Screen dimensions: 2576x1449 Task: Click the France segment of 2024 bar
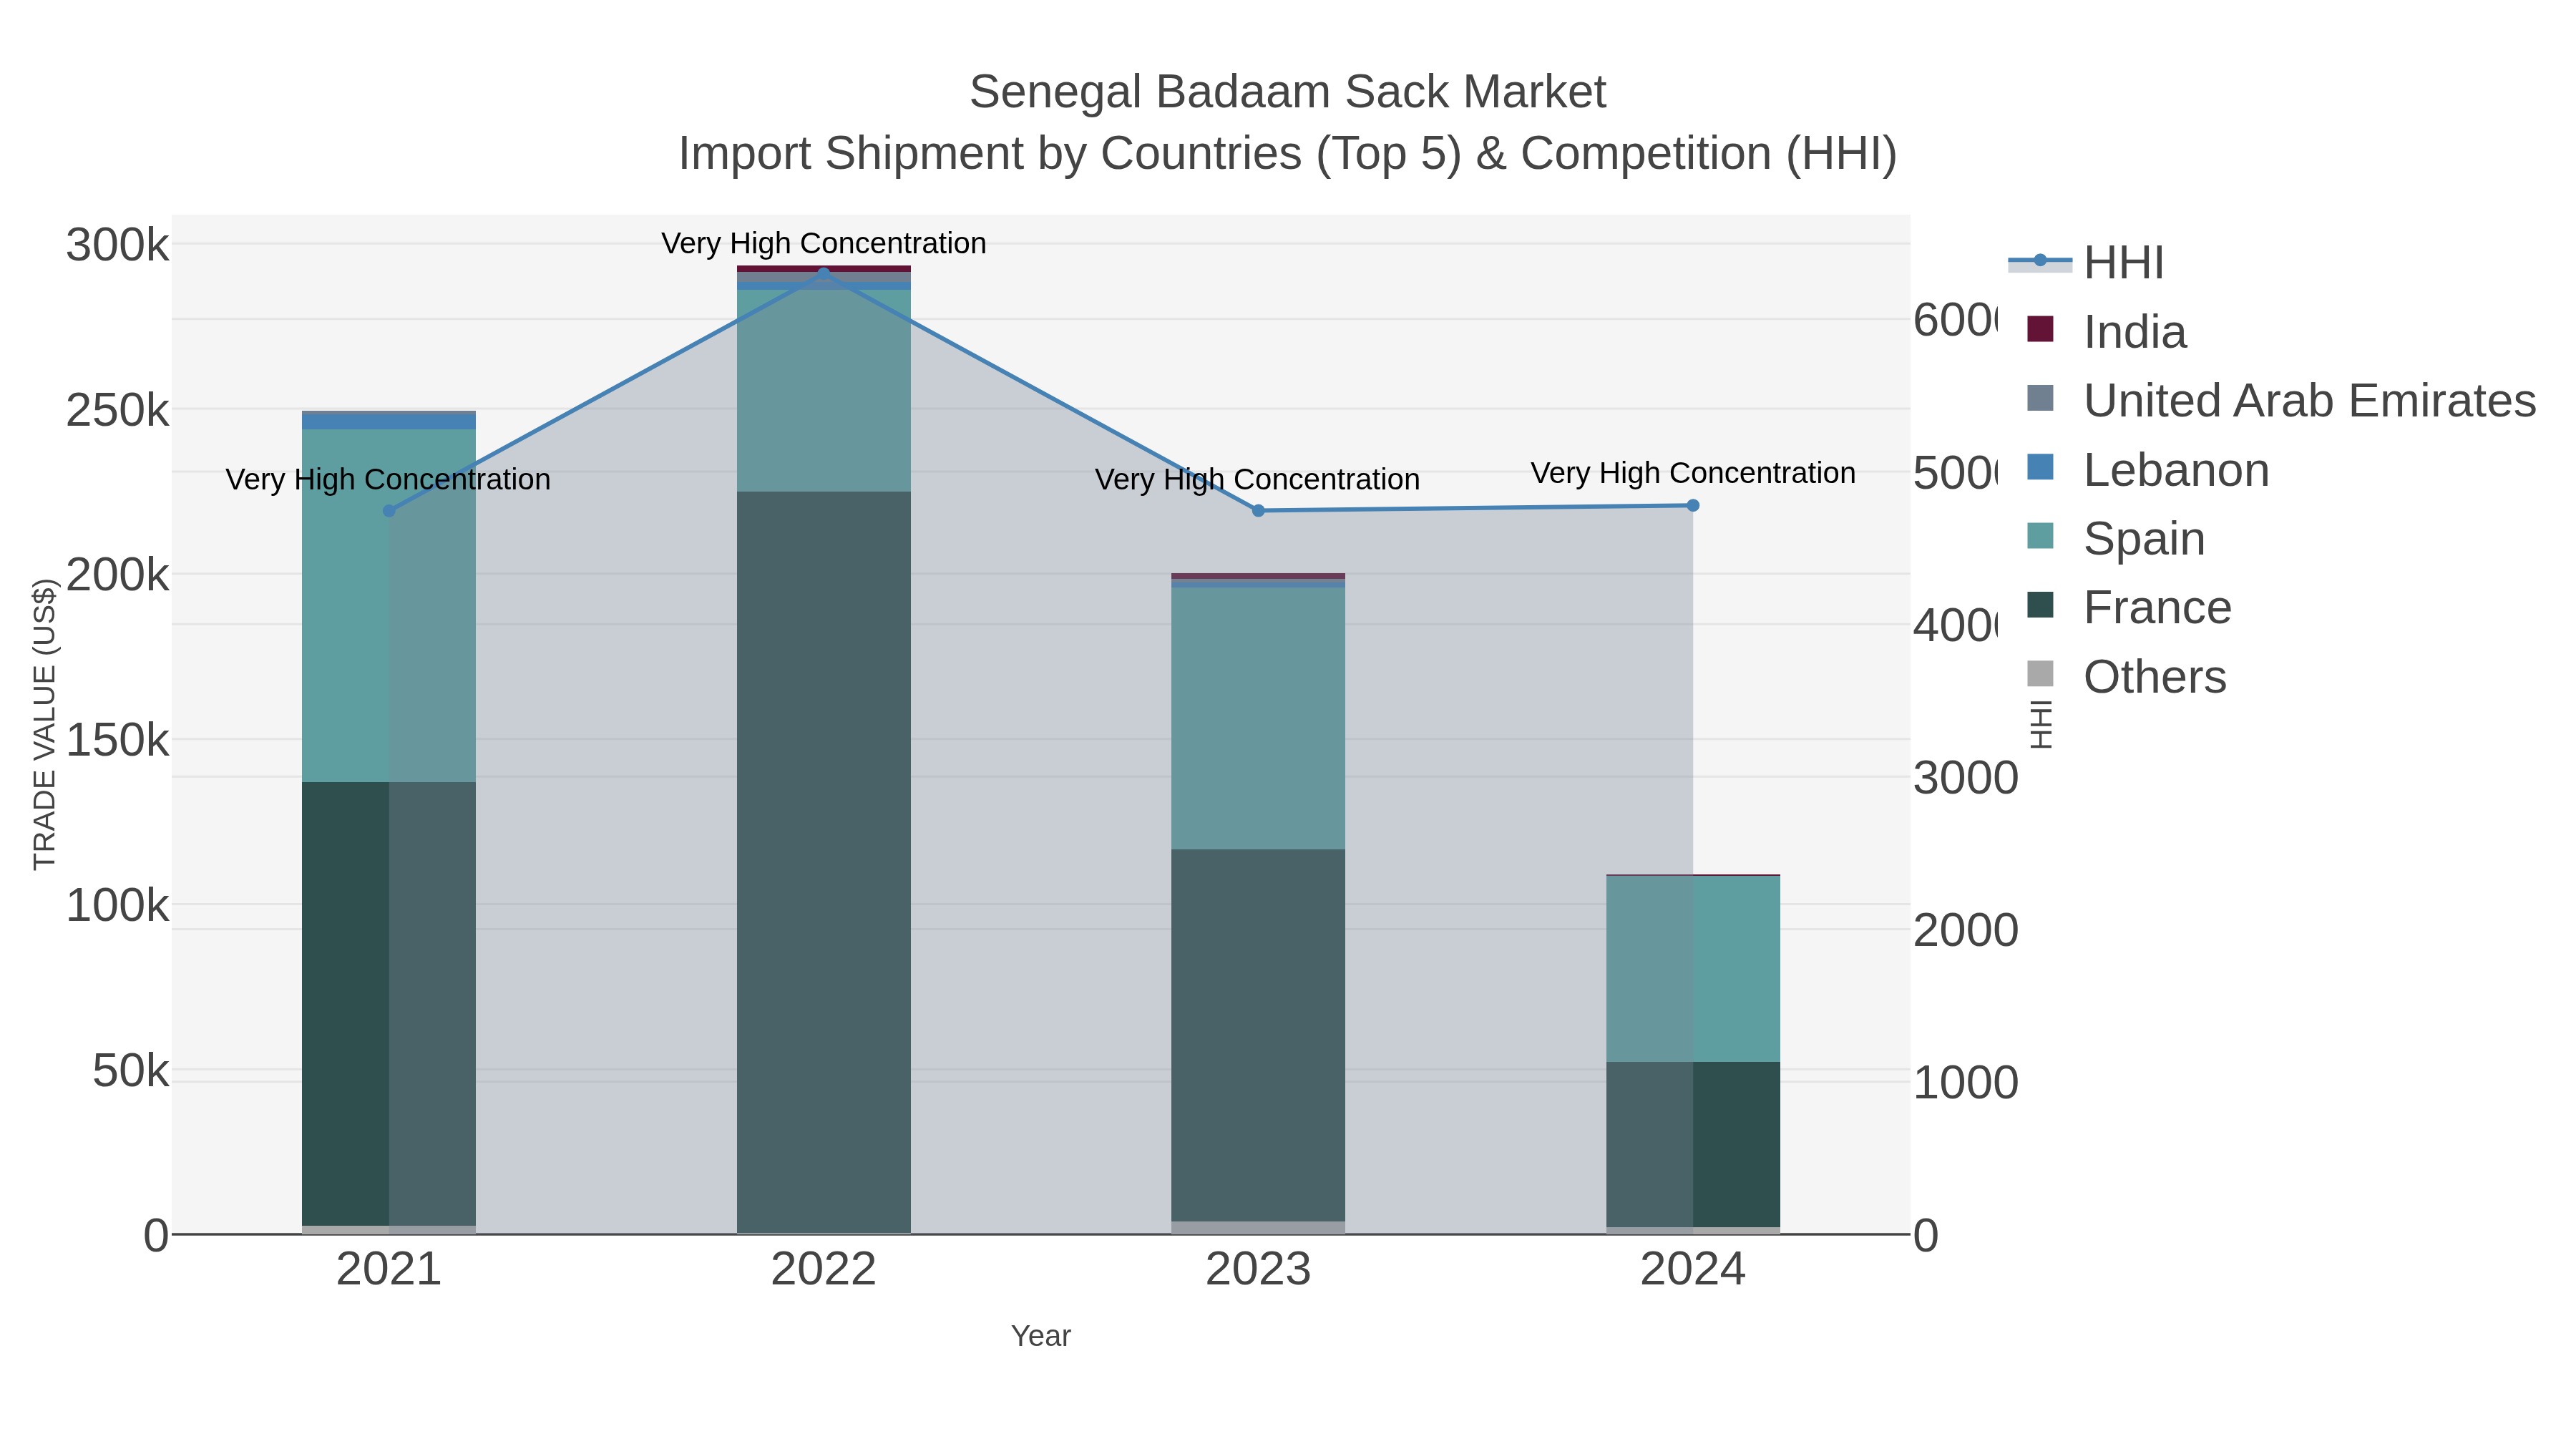point(1693,1144)
